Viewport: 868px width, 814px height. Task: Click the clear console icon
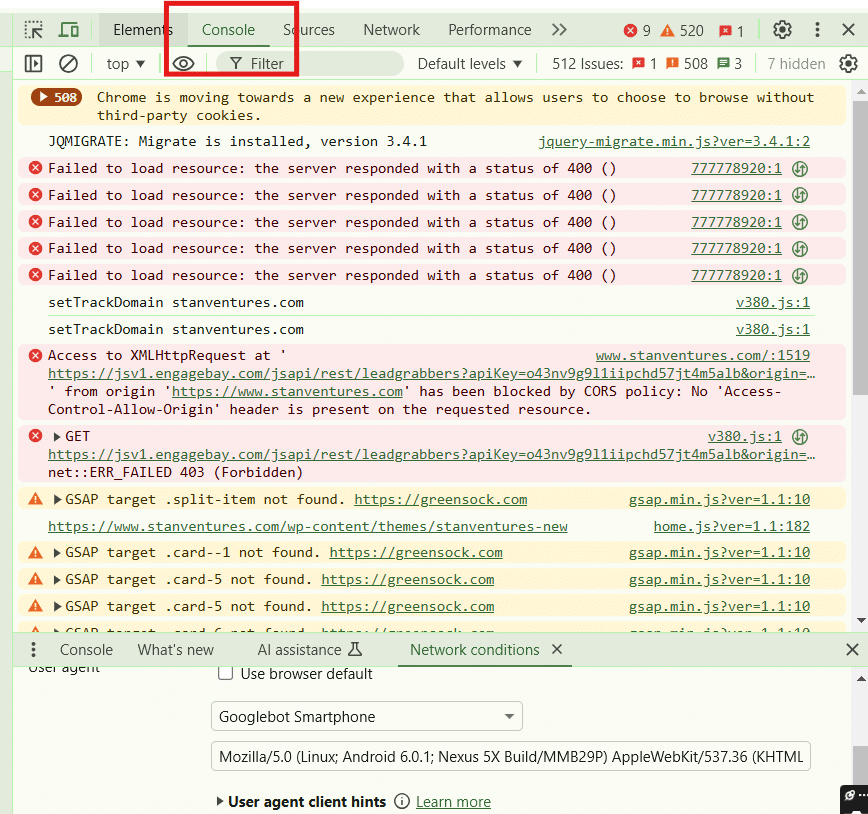click(68, 64)
